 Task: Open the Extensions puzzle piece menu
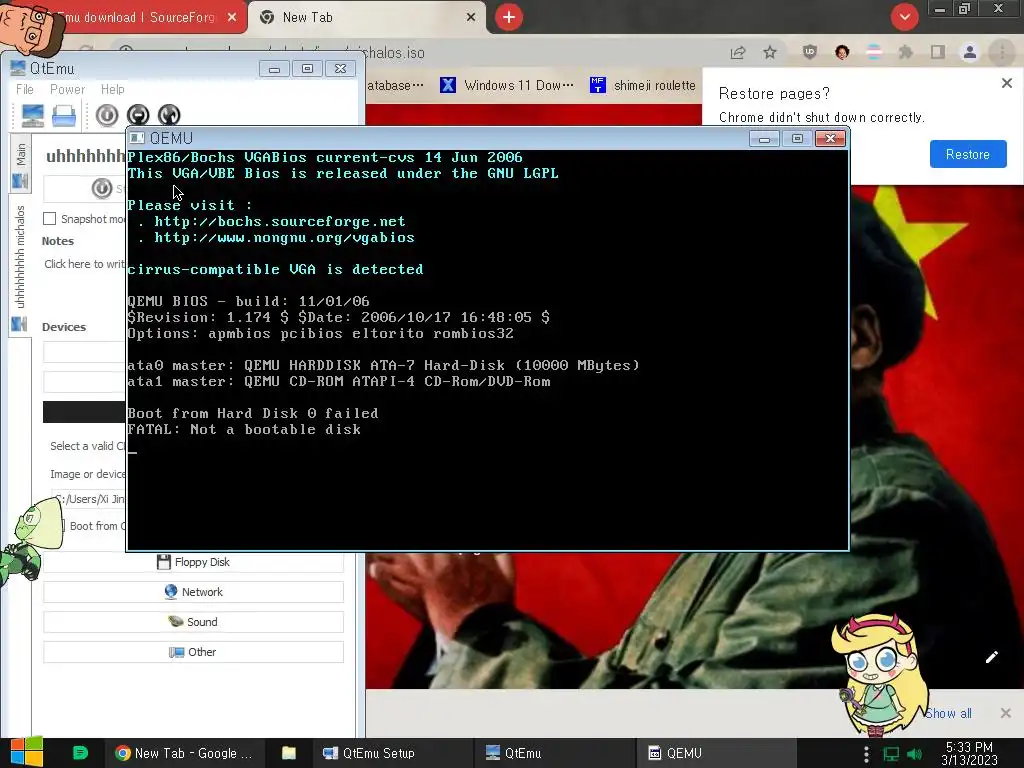tap(906, 53)
